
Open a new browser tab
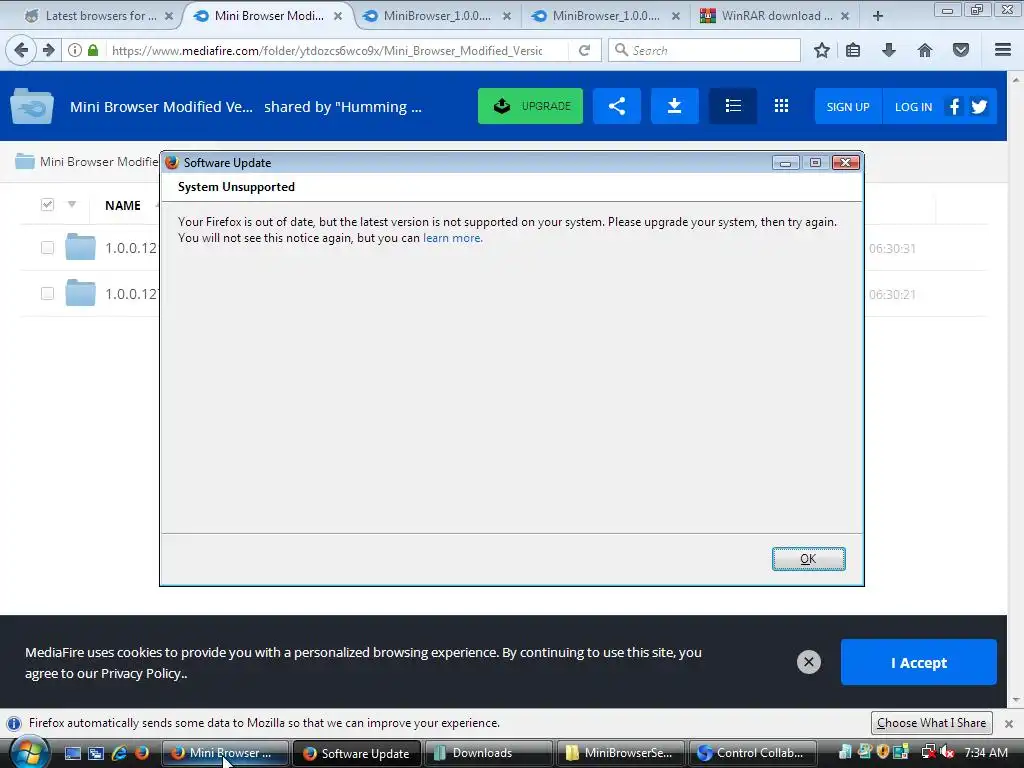(878, 16)
